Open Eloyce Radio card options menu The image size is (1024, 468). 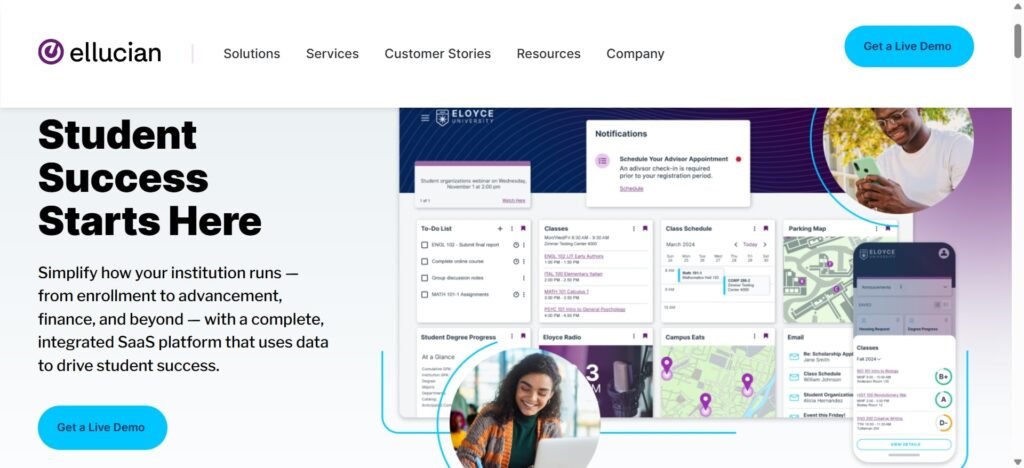[x=633, y=337]
